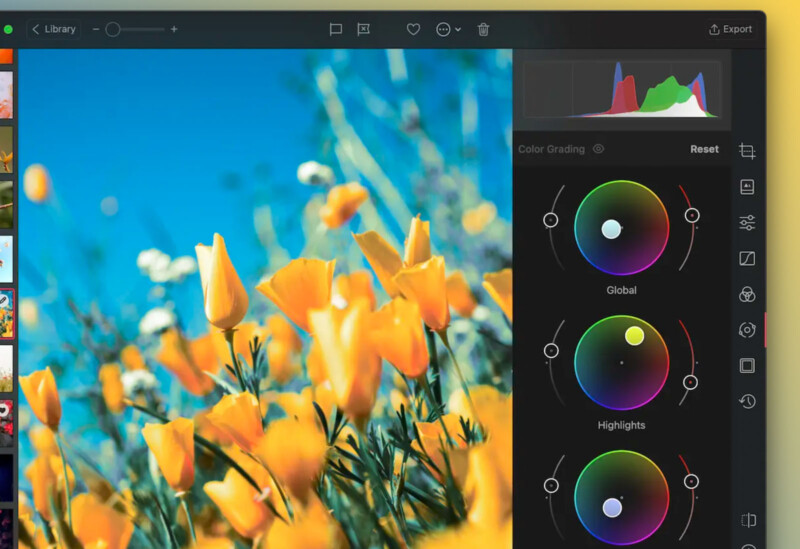Click the zoom slider handle
The height and width of the screenshot is (549, 800).
click(113, 30)
